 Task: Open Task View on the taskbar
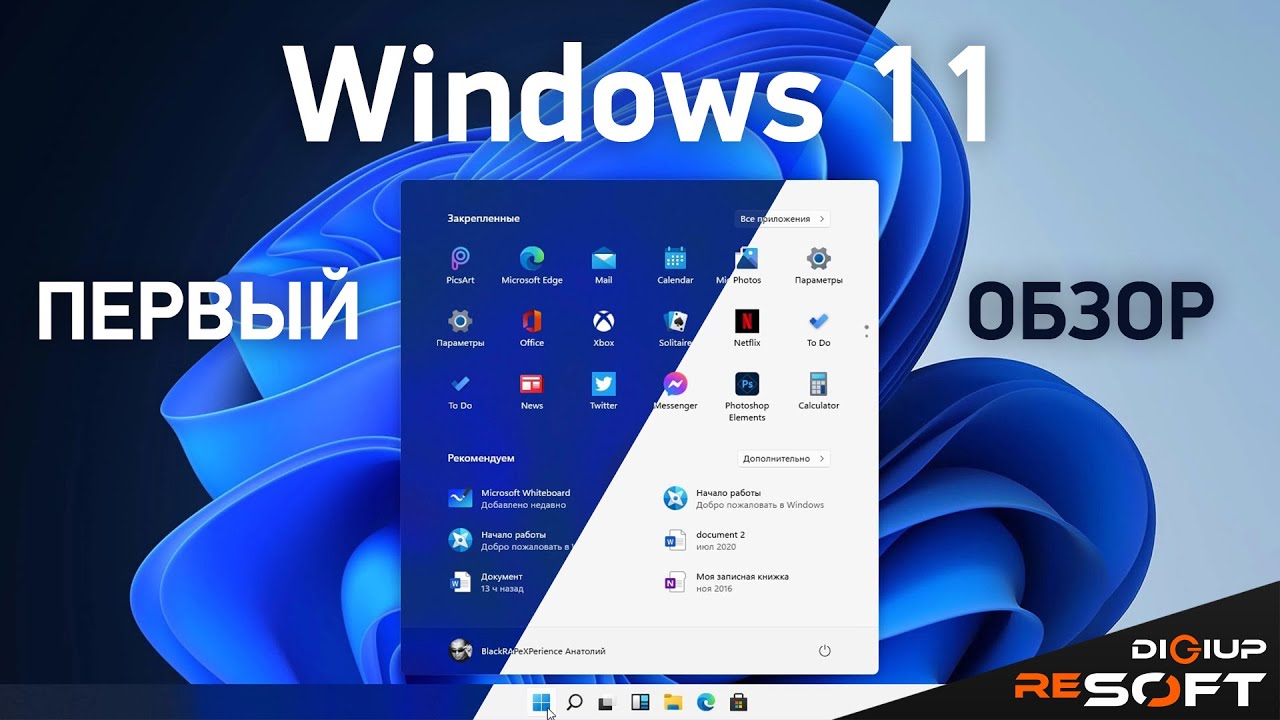point(606,702)
